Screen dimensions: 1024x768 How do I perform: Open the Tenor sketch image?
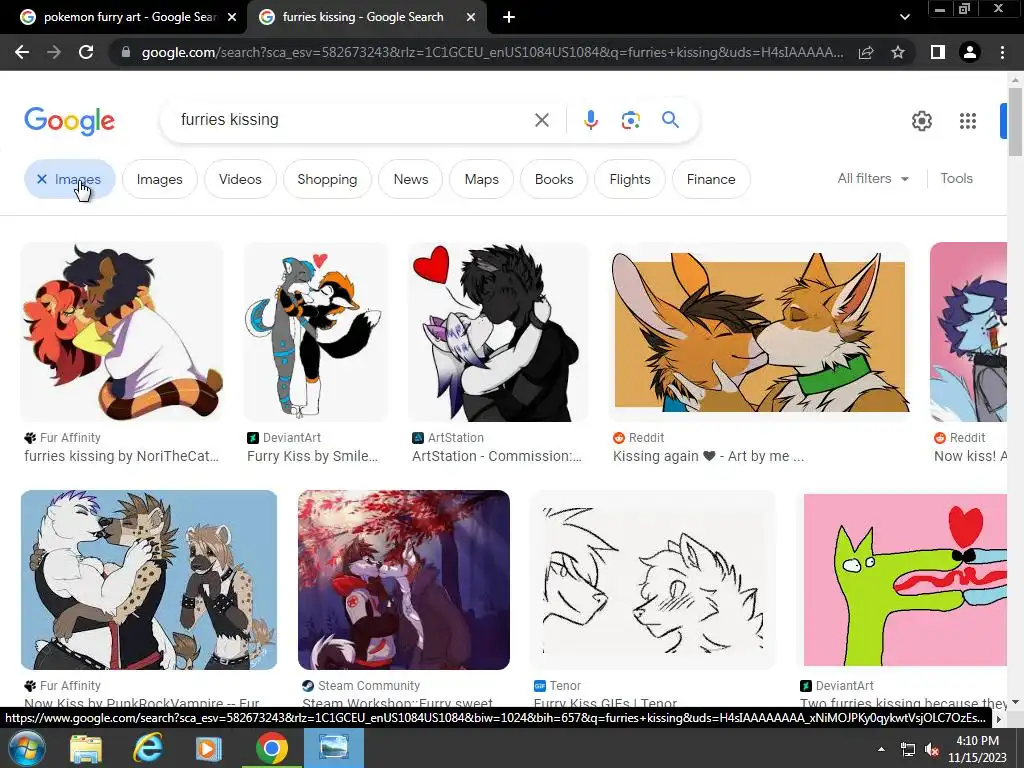pyautogui.click(x=652, y=580)
